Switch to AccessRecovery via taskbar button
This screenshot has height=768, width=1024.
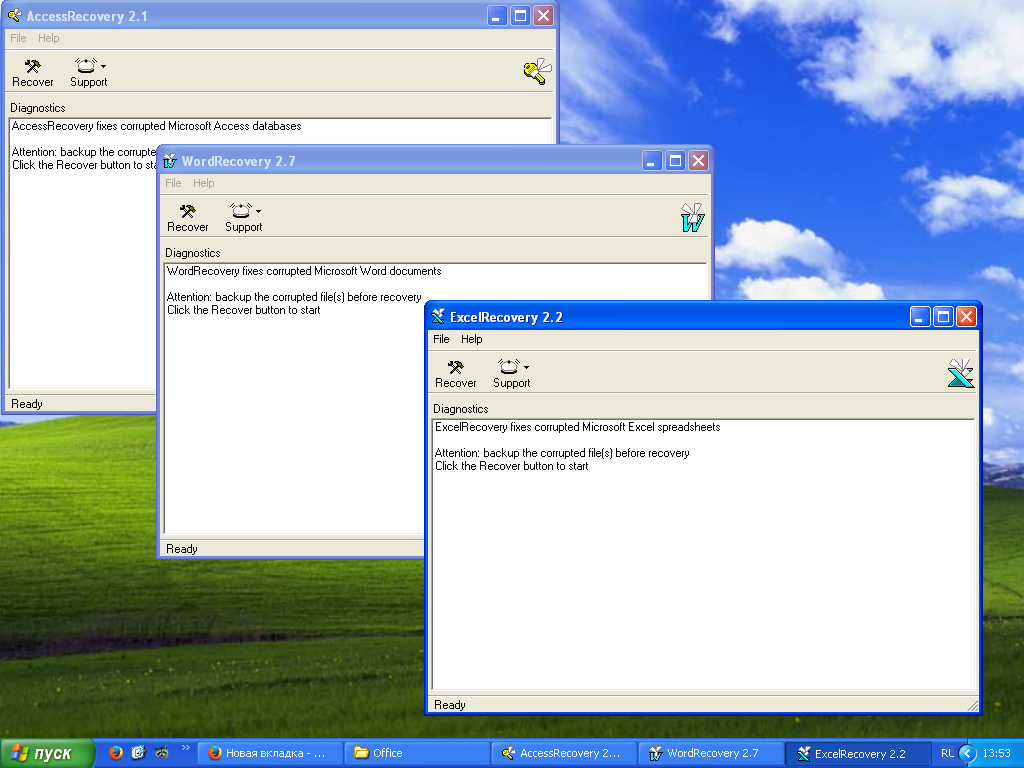563,753
